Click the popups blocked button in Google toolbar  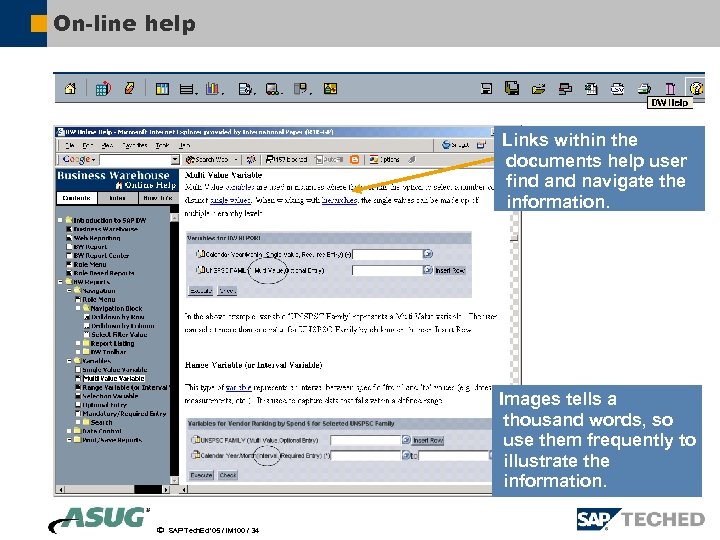[x=286, y=159]
